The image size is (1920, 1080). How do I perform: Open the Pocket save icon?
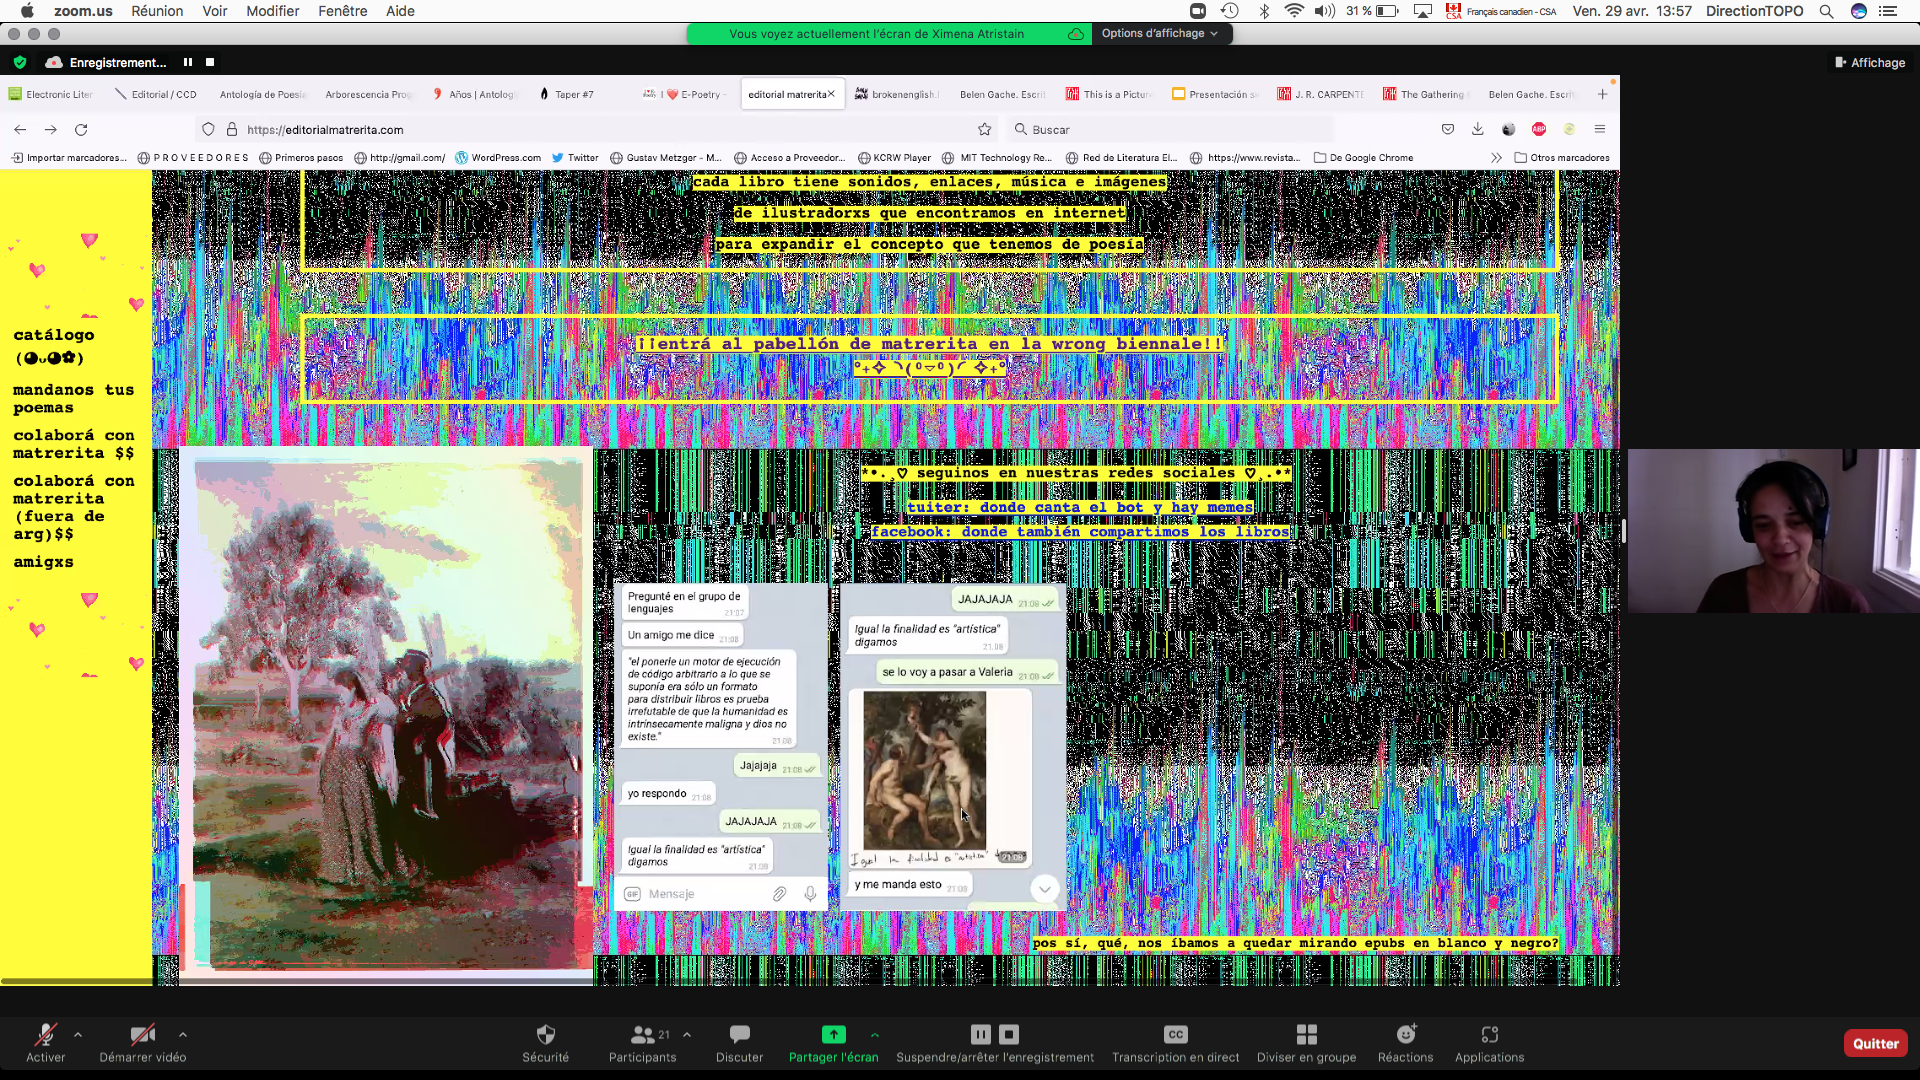click(x=1447, y=129)
